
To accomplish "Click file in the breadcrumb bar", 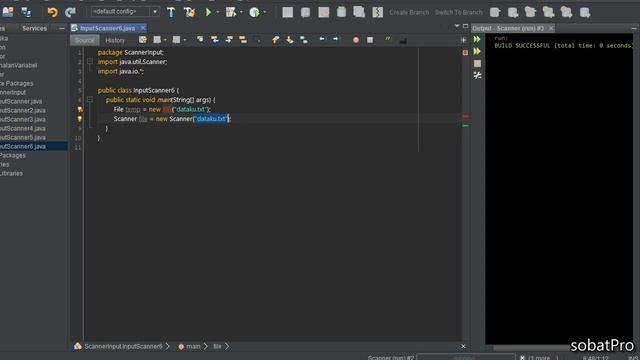I will 217,347.
